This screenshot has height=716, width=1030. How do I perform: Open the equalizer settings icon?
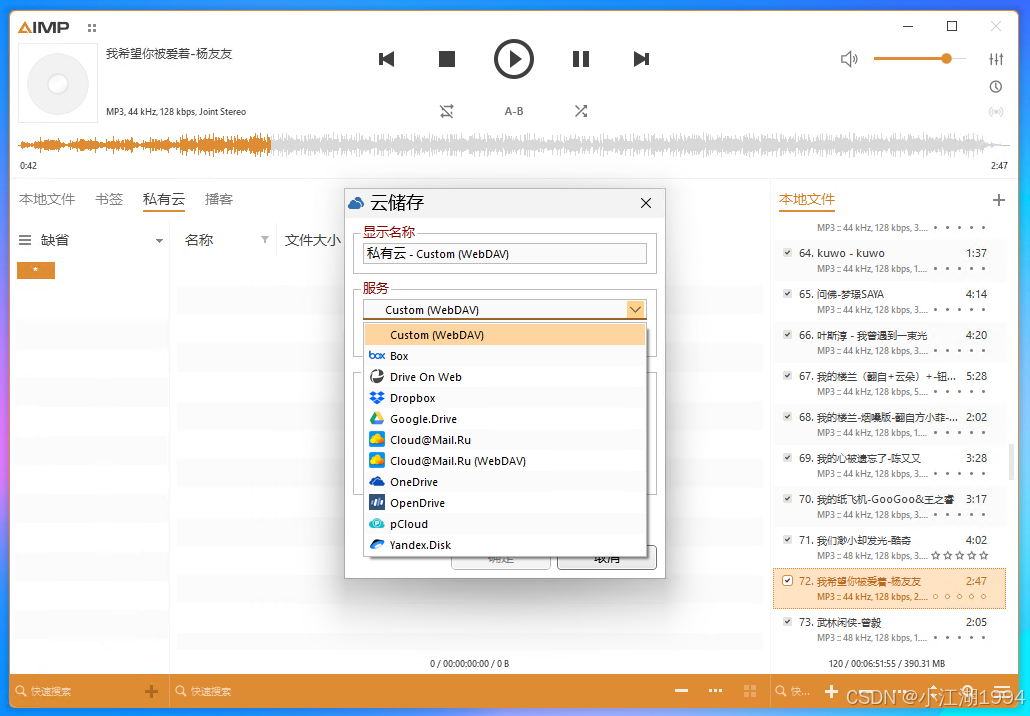pos(996,59)
